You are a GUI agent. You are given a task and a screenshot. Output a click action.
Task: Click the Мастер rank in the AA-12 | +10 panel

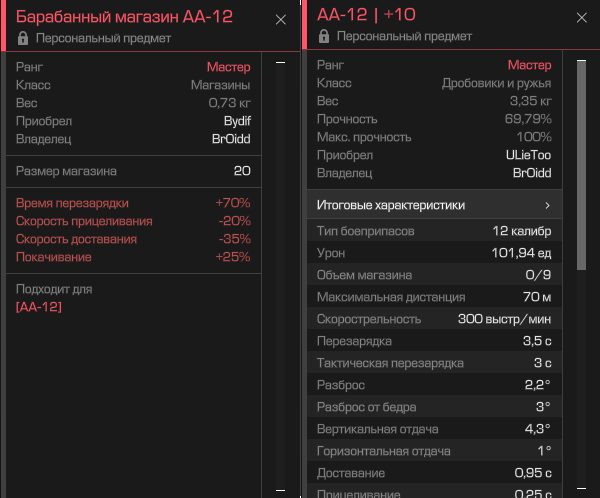point(530,65)
